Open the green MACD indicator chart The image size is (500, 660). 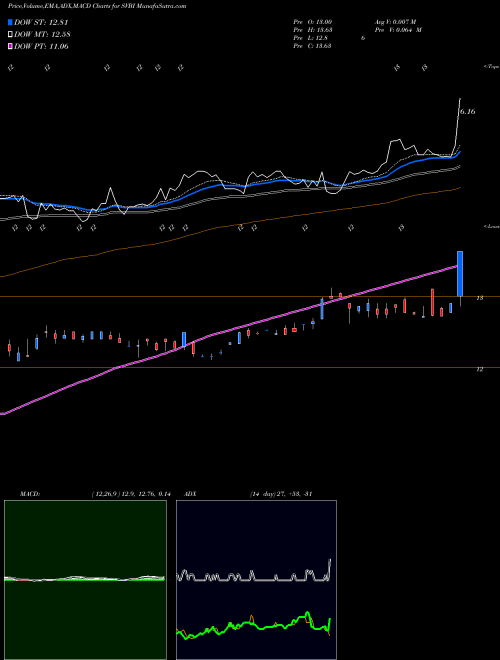pyautogui.click(x=85, y=580)
